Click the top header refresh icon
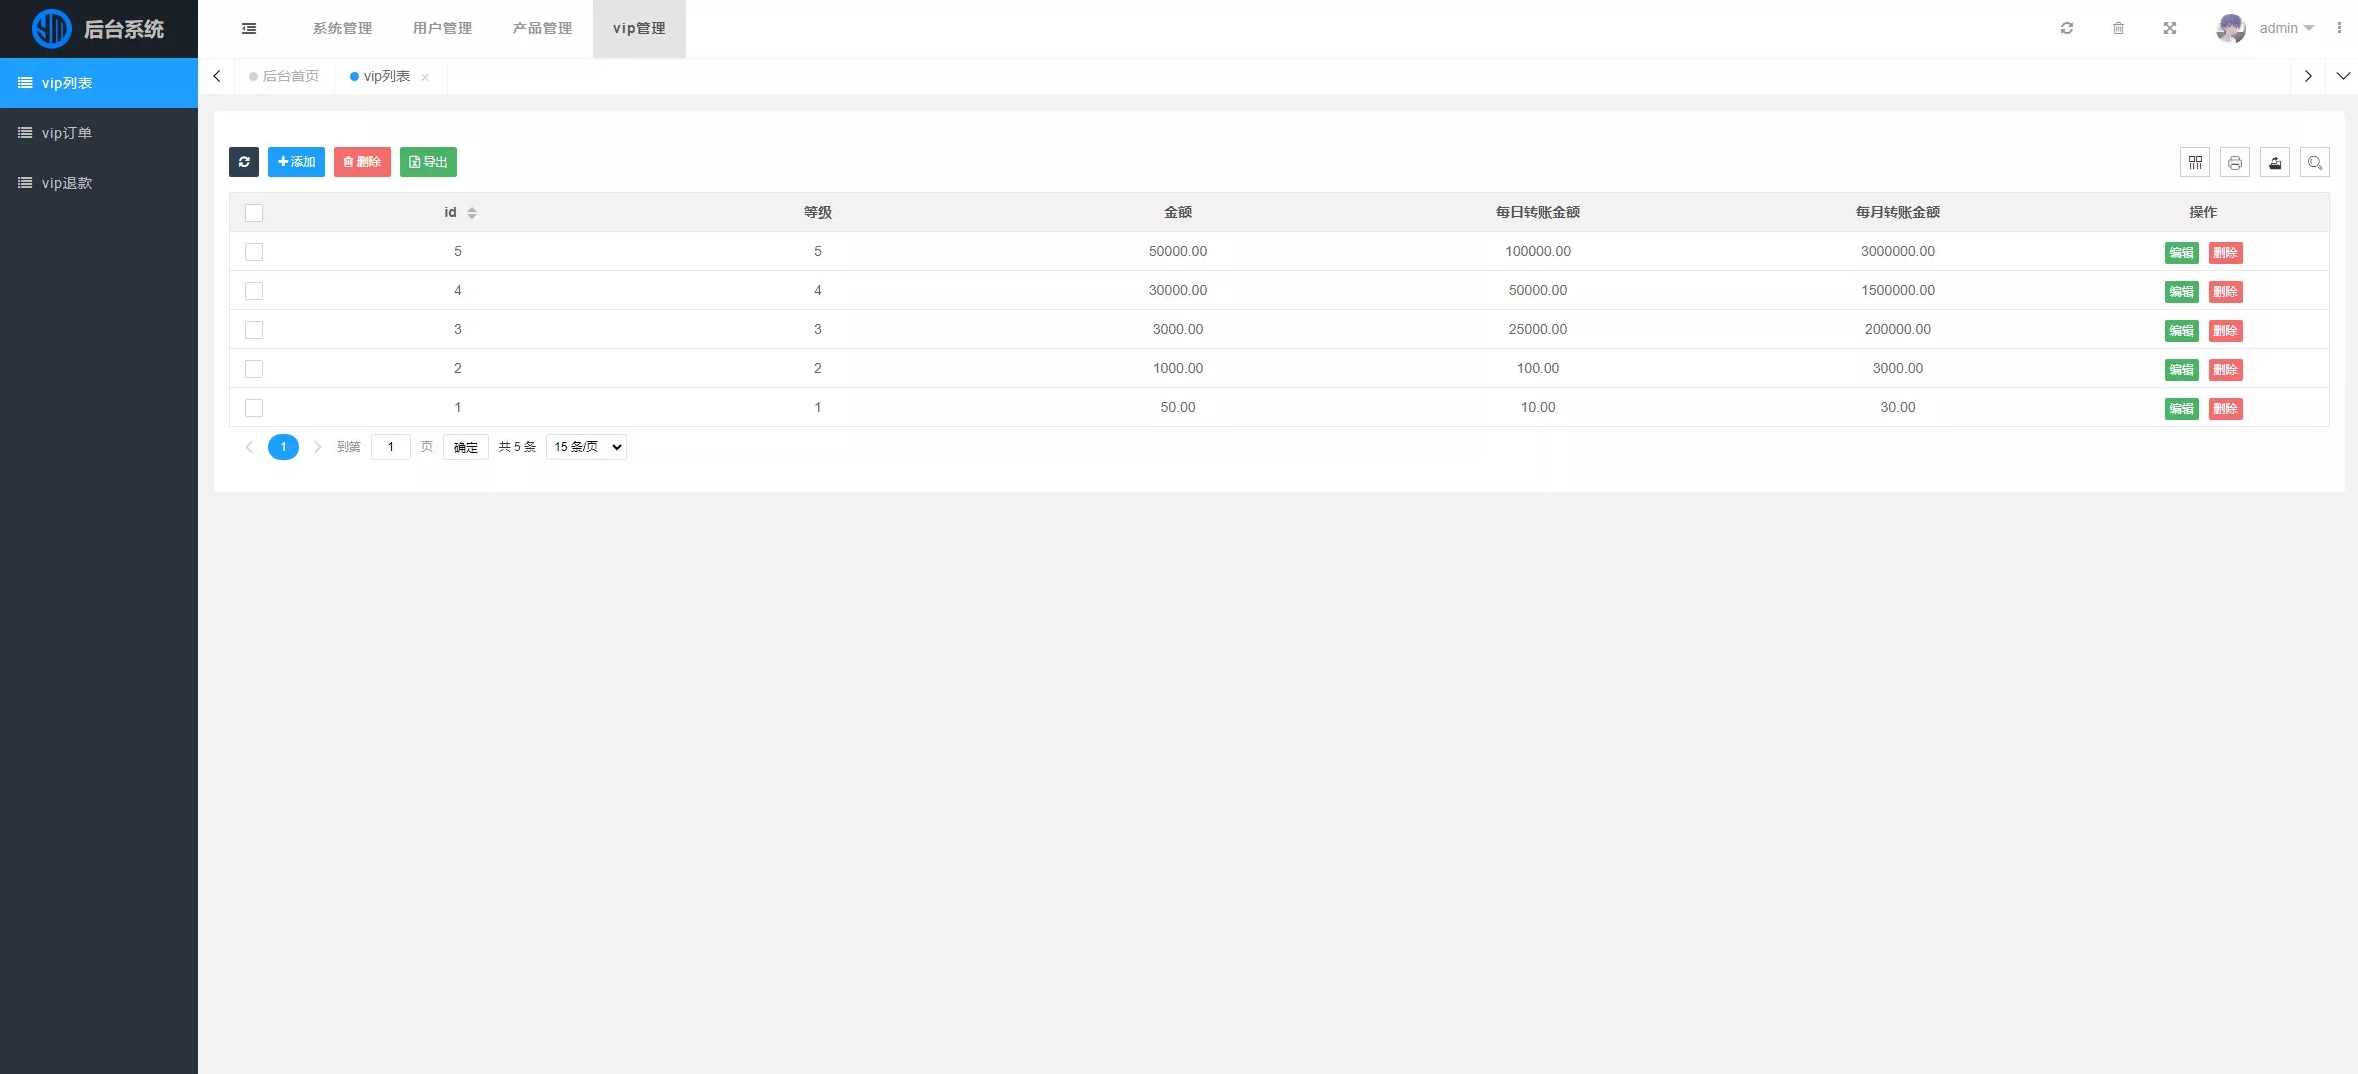Screen dimensions: 2358x1074 [x=2067, y=28]
